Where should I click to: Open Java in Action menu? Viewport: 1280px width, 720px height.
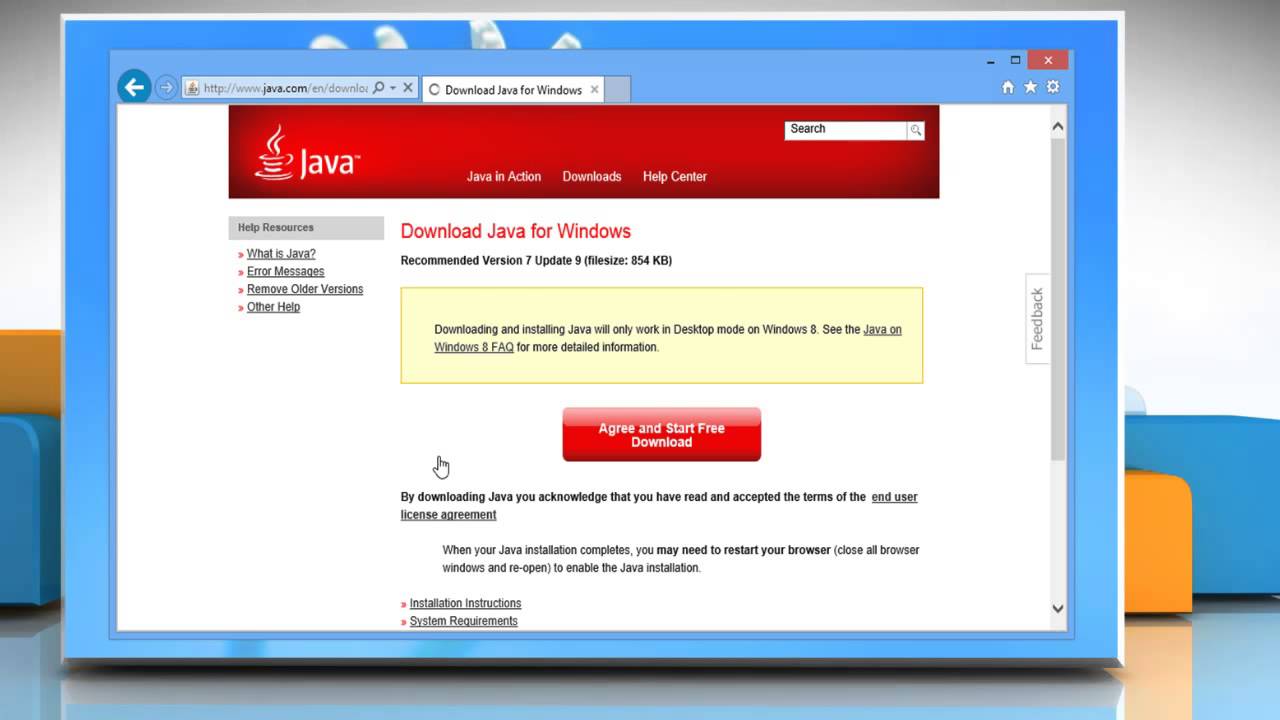504,176
